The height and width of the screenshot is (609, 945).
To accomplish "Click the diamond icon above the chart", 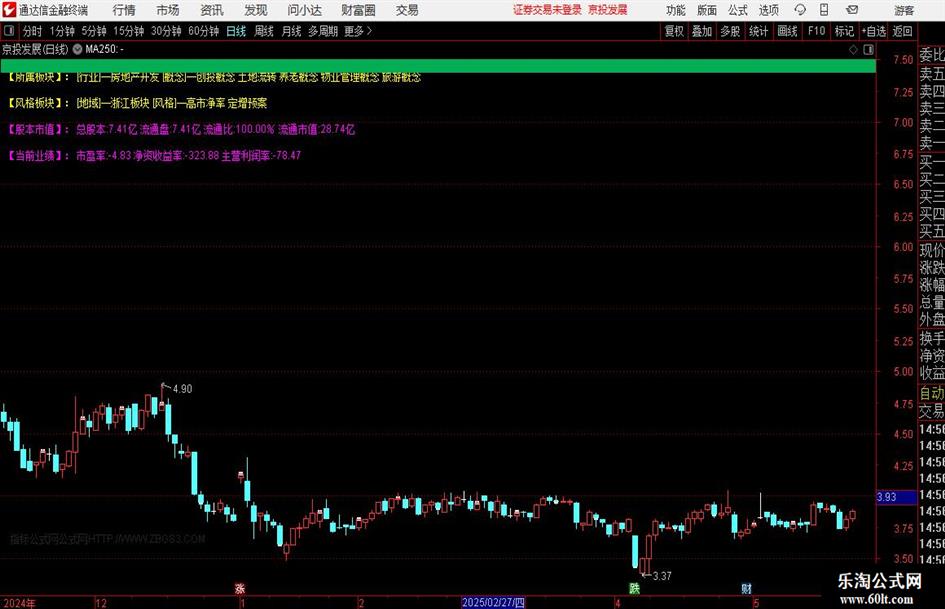I will tap(853, 50).
